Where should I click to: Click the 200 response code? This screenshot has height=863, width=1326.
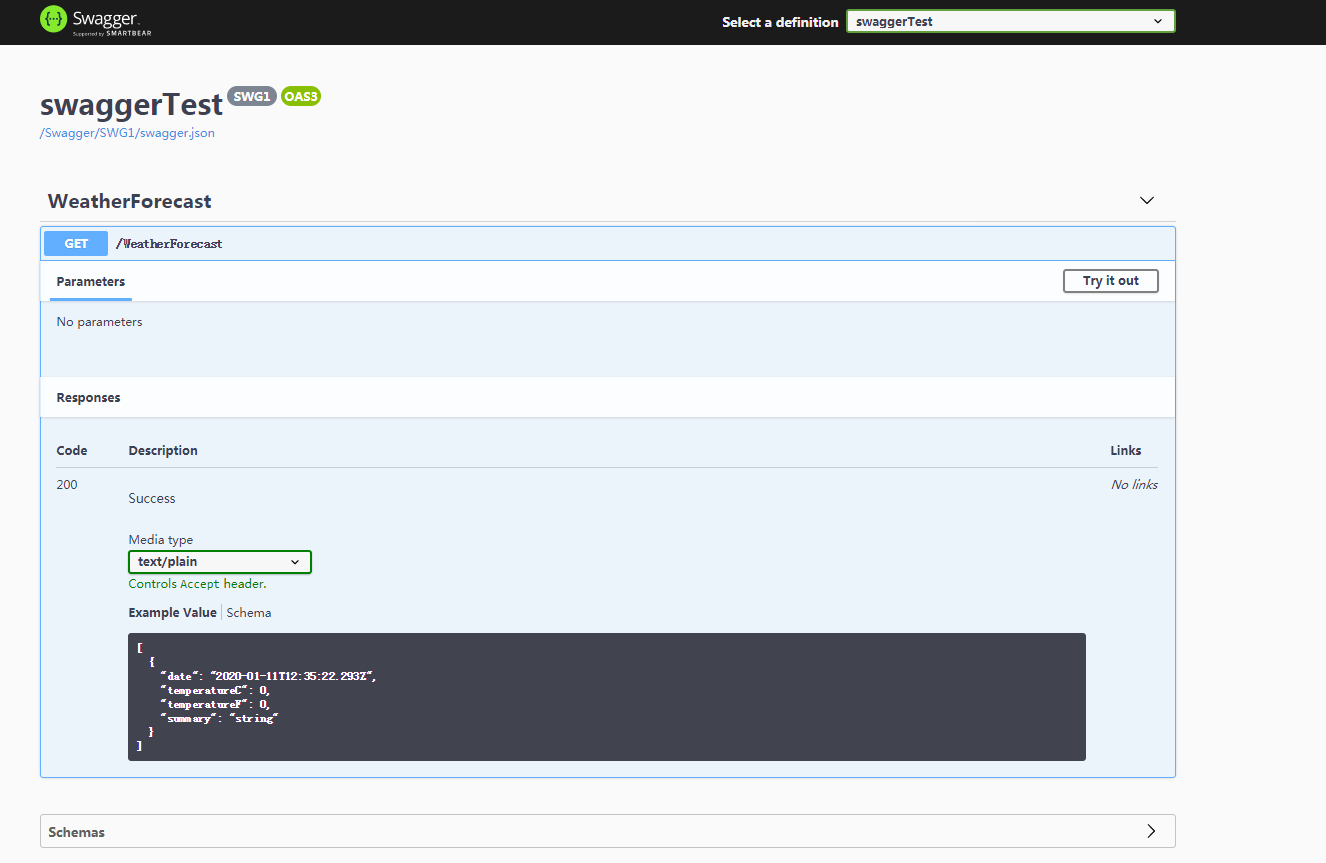(67, 485)
